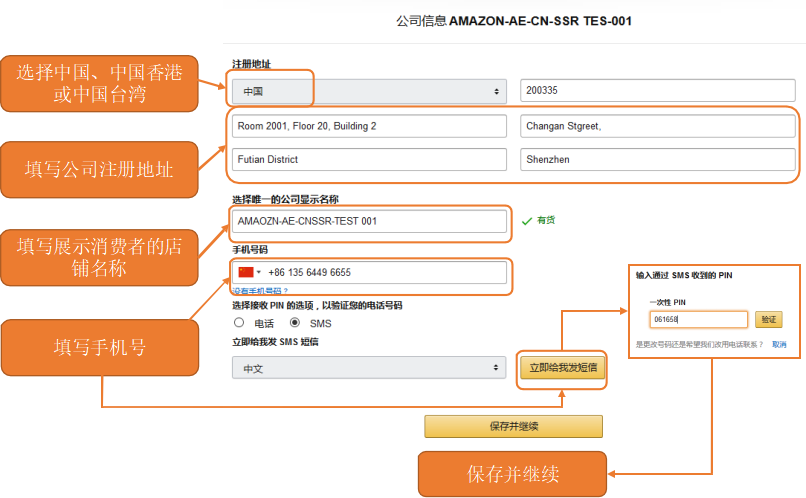This screenshot has height=498, width=806.
Task: Click the 手机号码 label
Action: [250, 250]
